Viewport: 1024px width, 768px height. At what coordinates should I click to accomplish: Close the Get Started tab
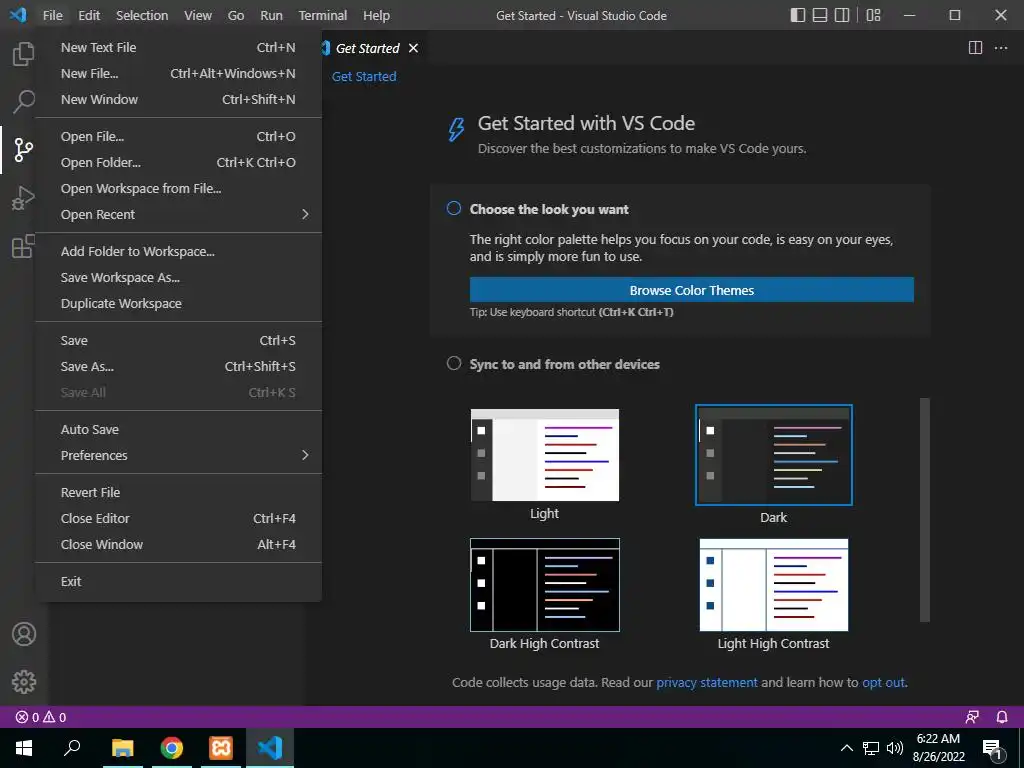point(413,48)
